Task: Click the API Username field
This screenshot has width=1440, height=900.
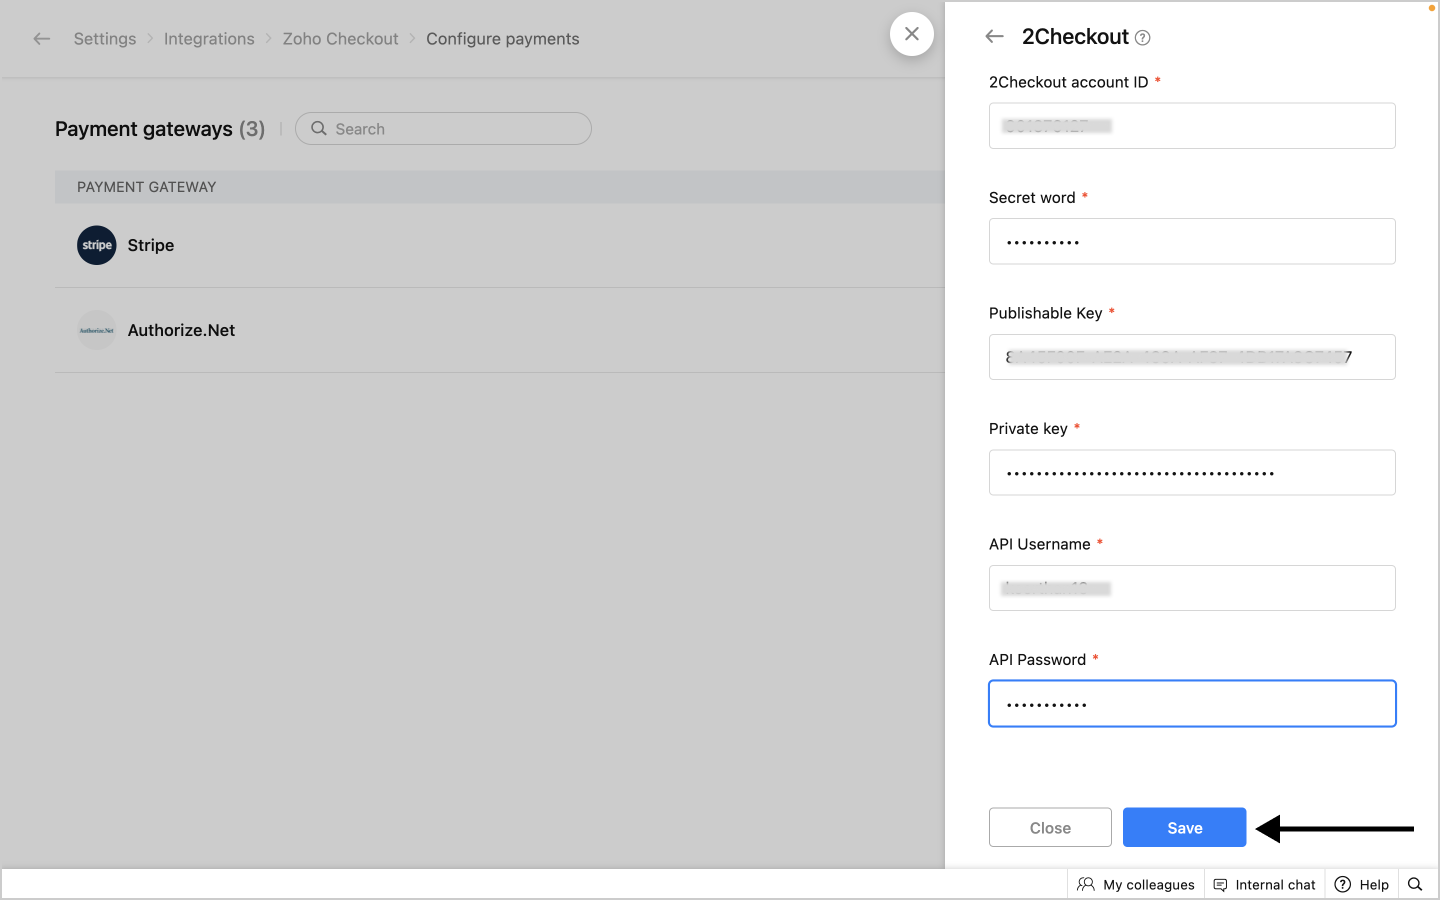Action: (1192, 588)
